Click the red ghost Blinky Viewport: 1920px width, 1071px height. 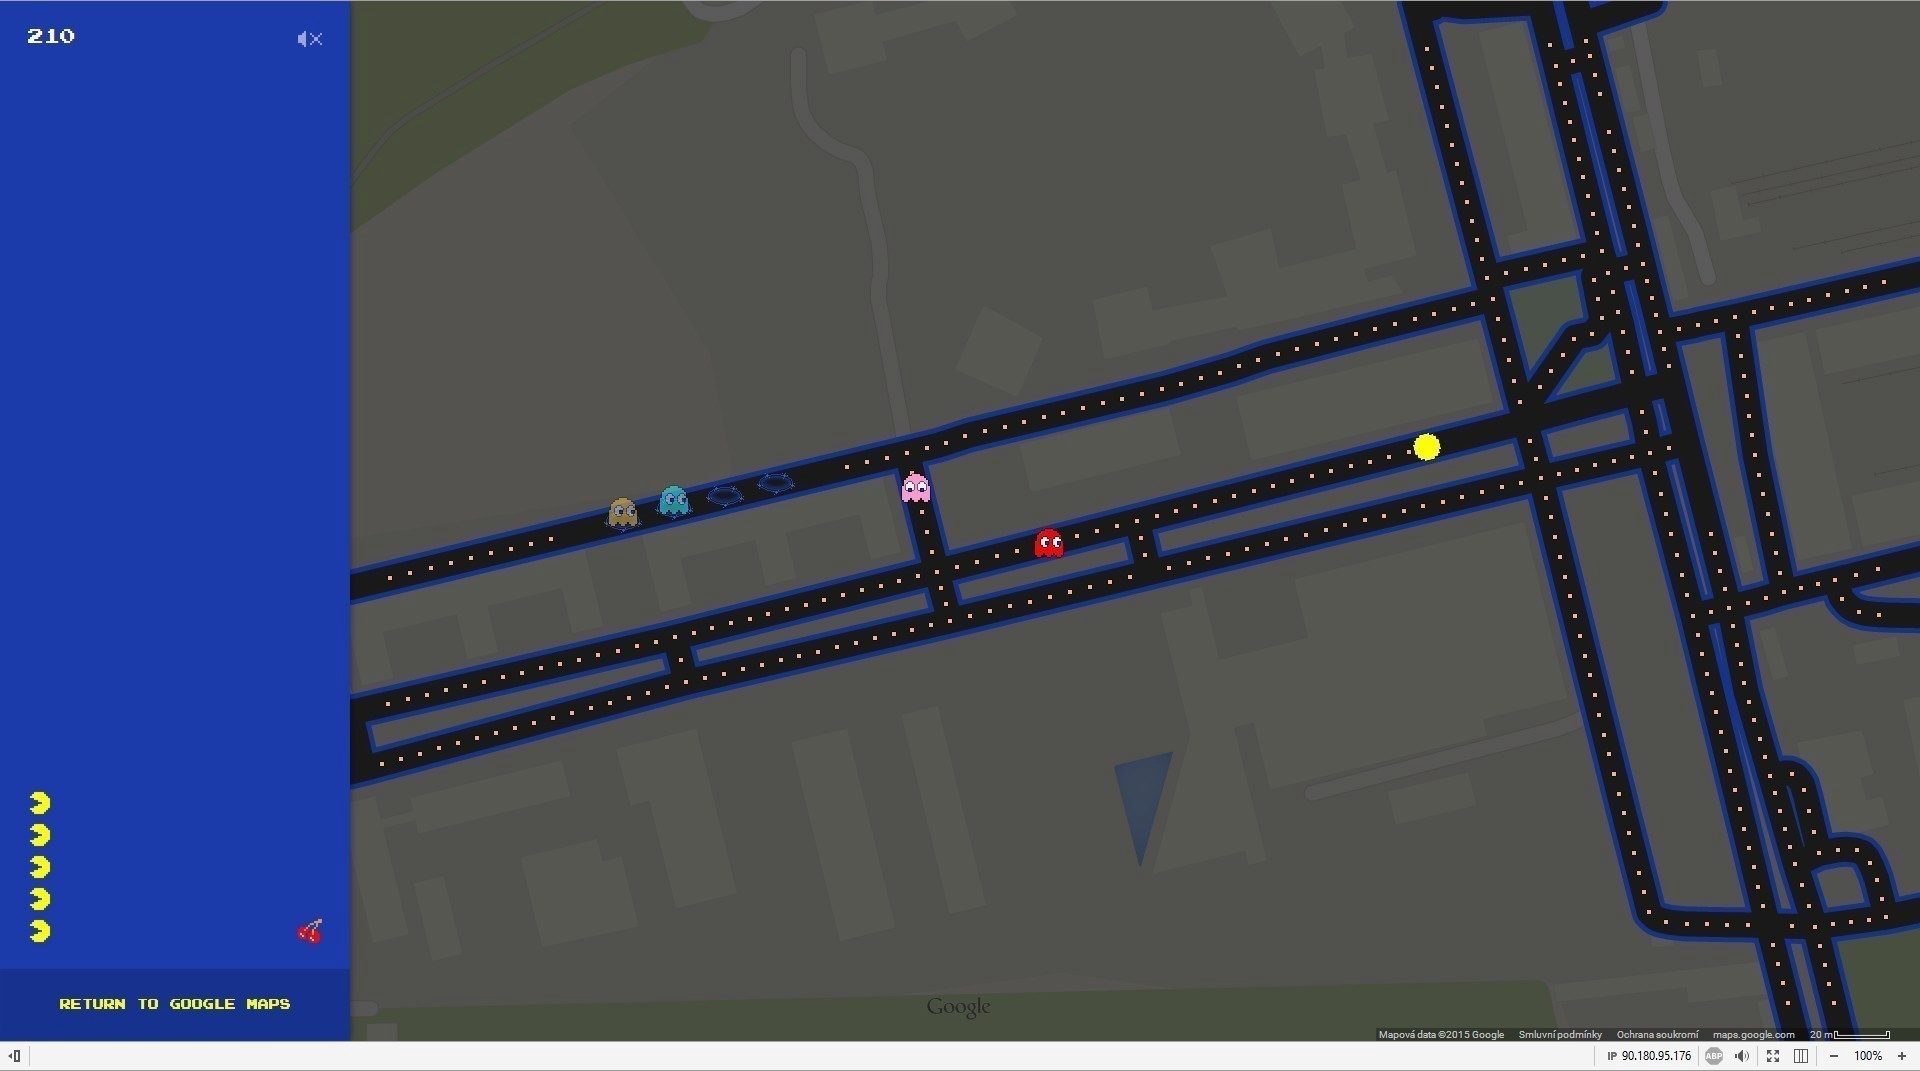pos(1049,543)
